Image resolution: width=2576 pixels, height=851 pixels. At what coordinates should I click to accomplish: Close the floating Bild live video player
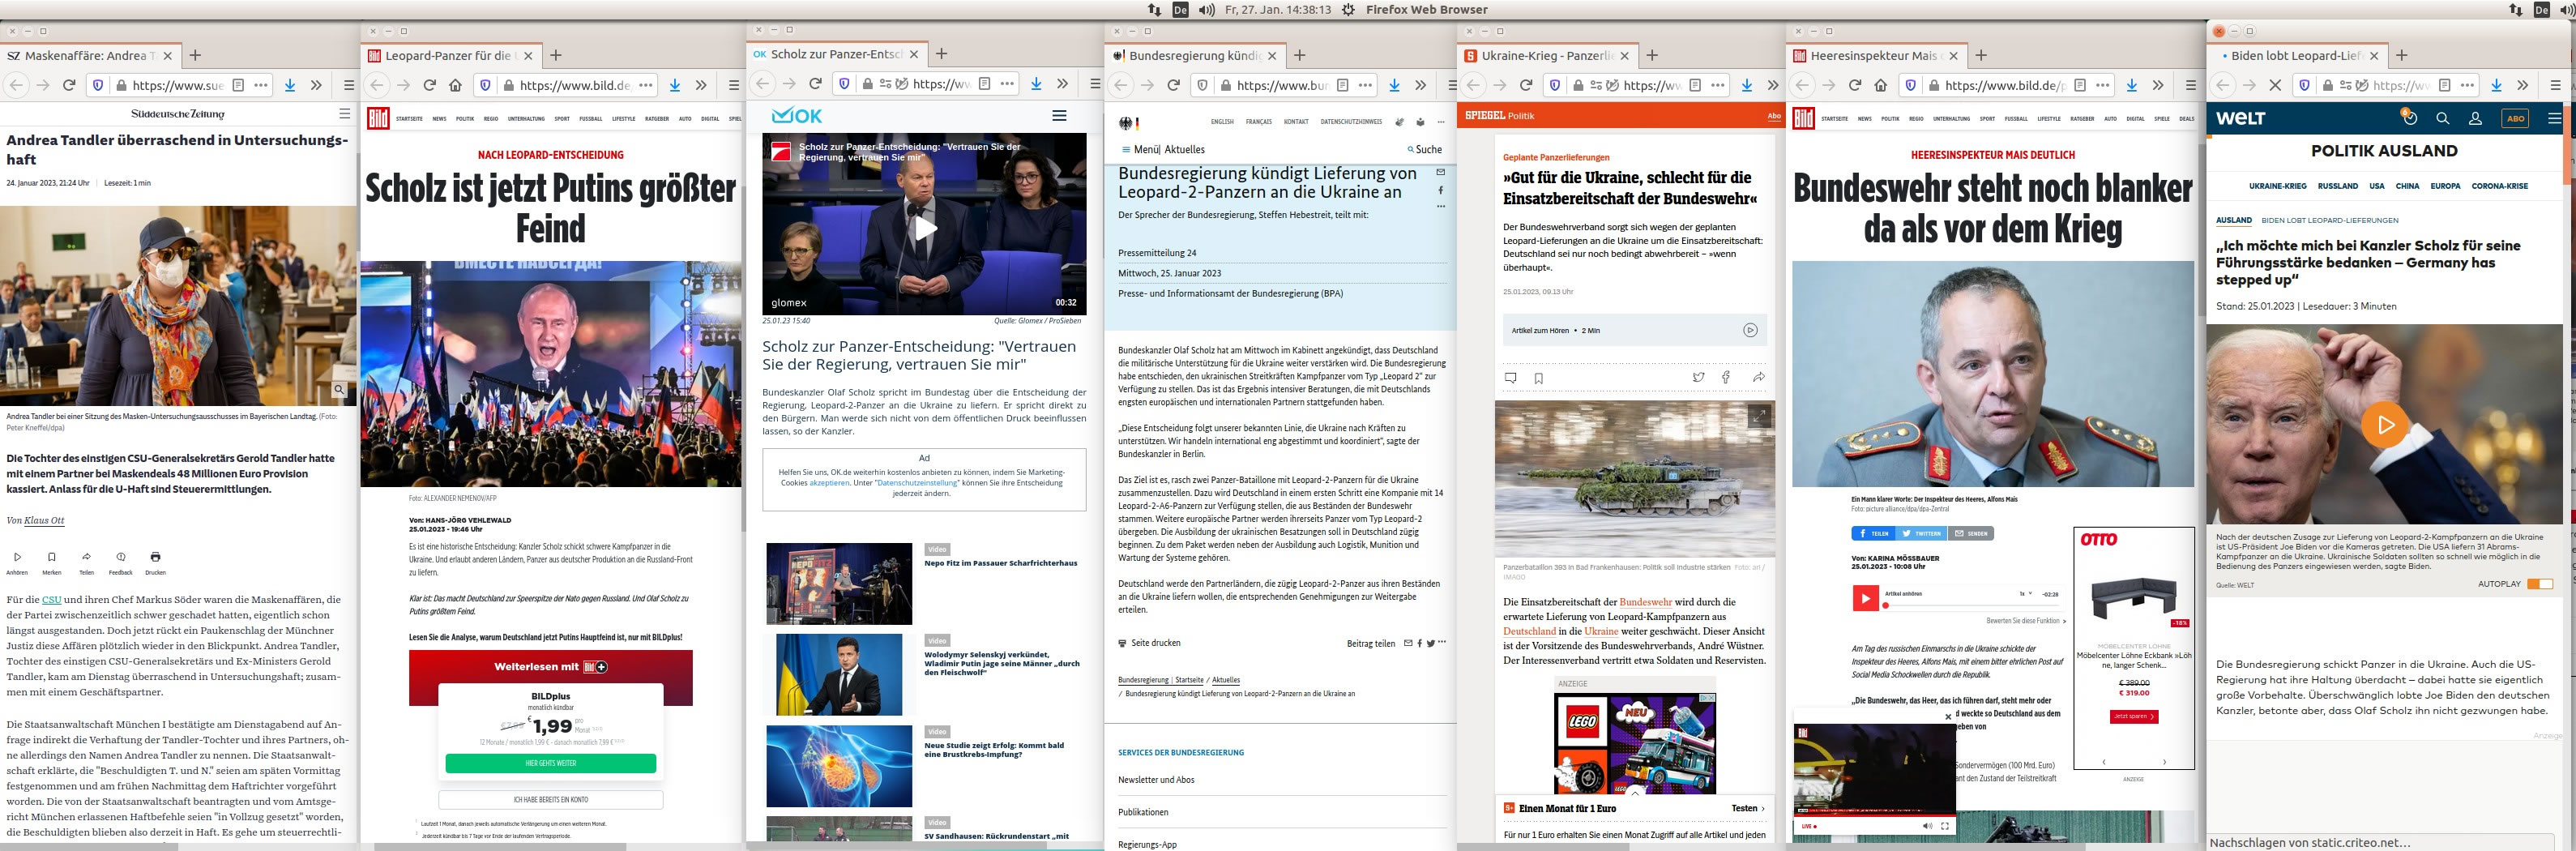[x=1947, y=716]
